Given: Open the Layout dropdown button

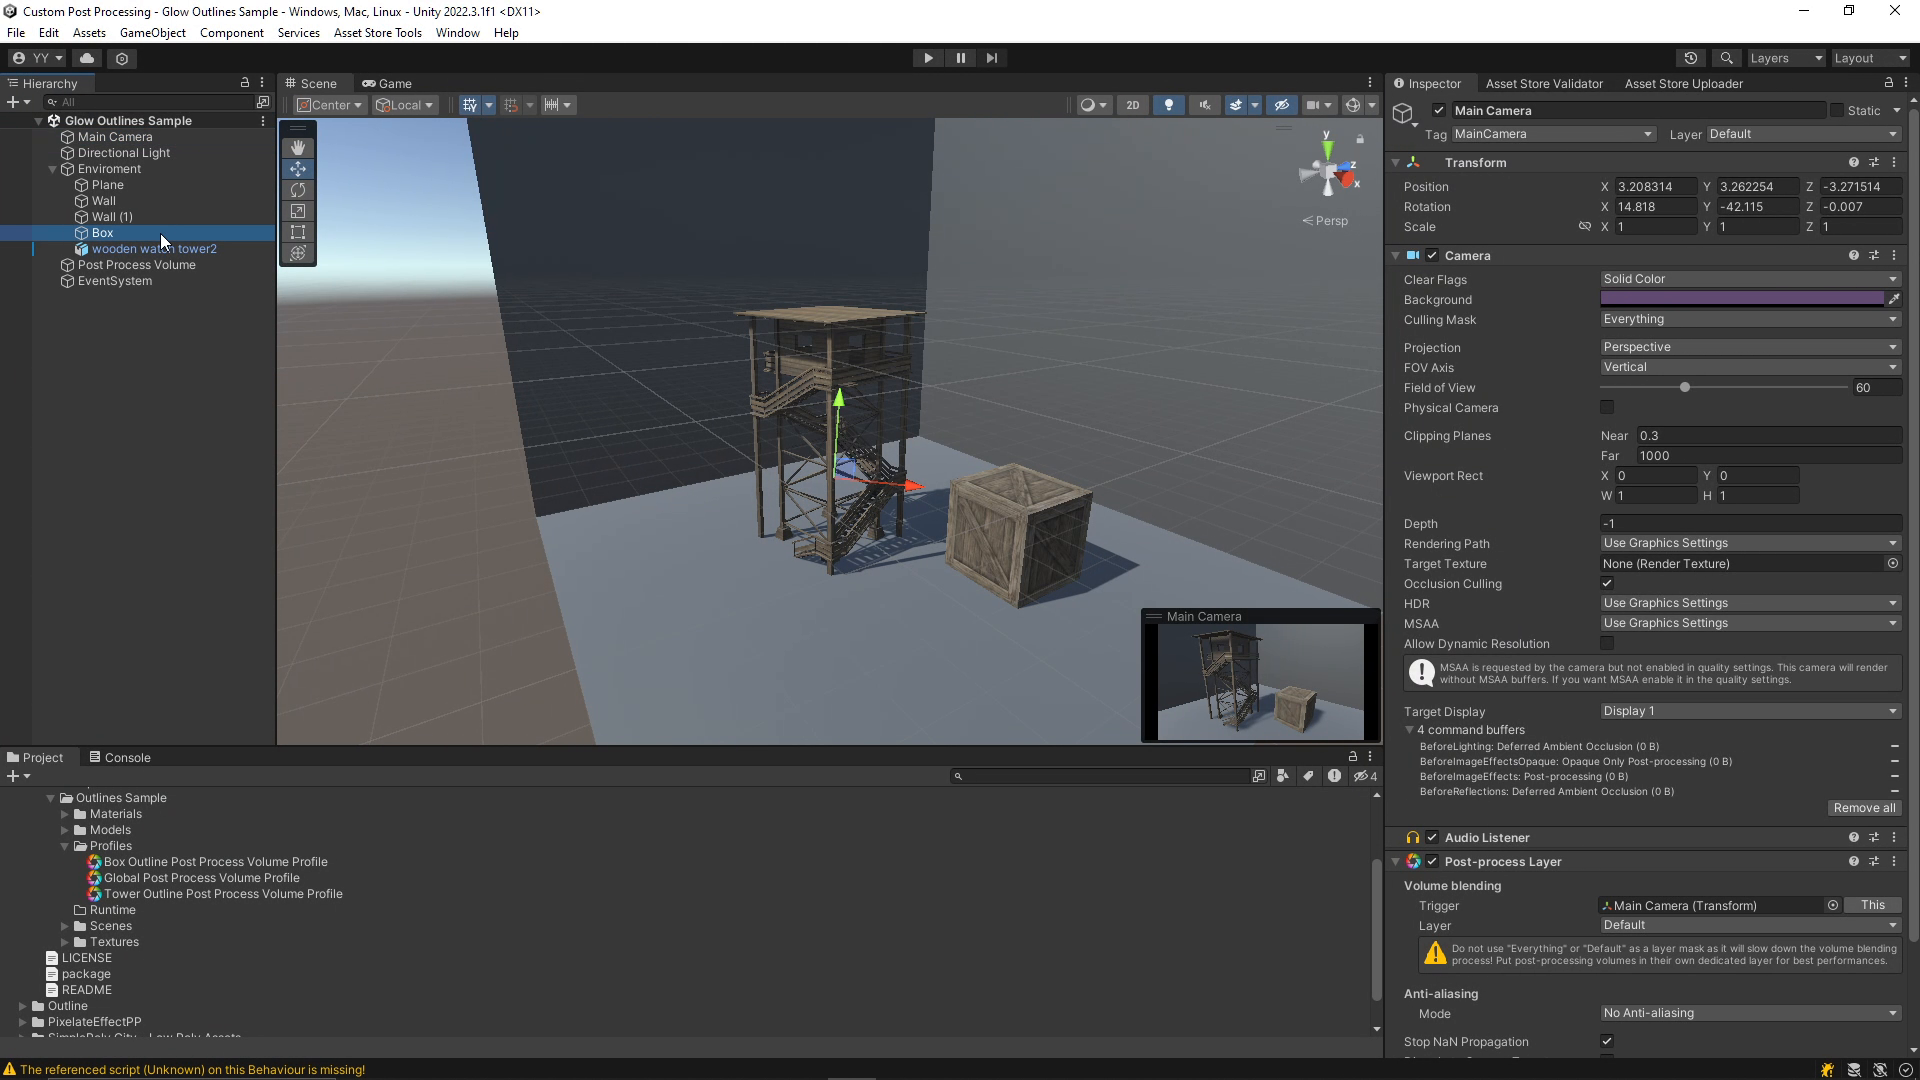Looking at the screenshot, I should pos(1870,58).
